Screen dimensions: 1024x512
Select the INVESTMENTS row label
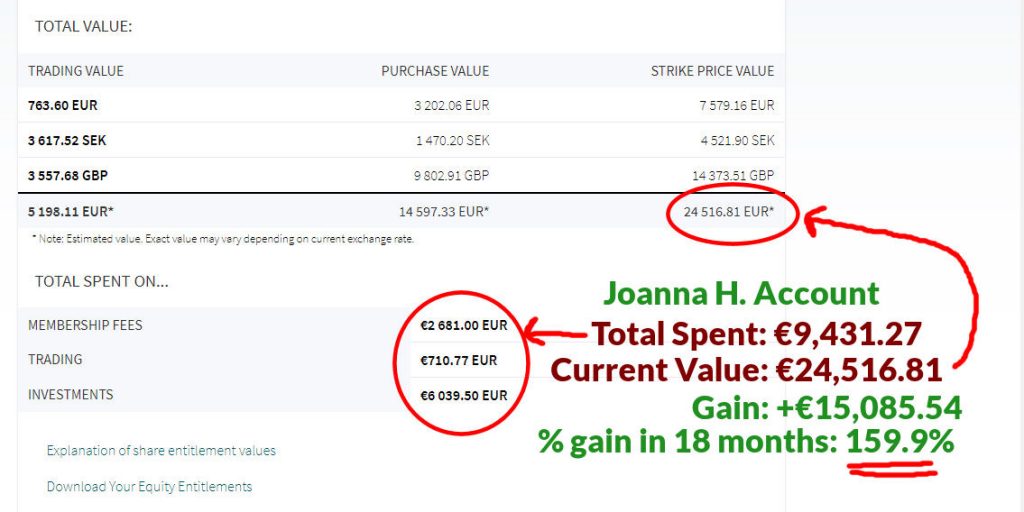pyautogui.click(x=71, y=394)
